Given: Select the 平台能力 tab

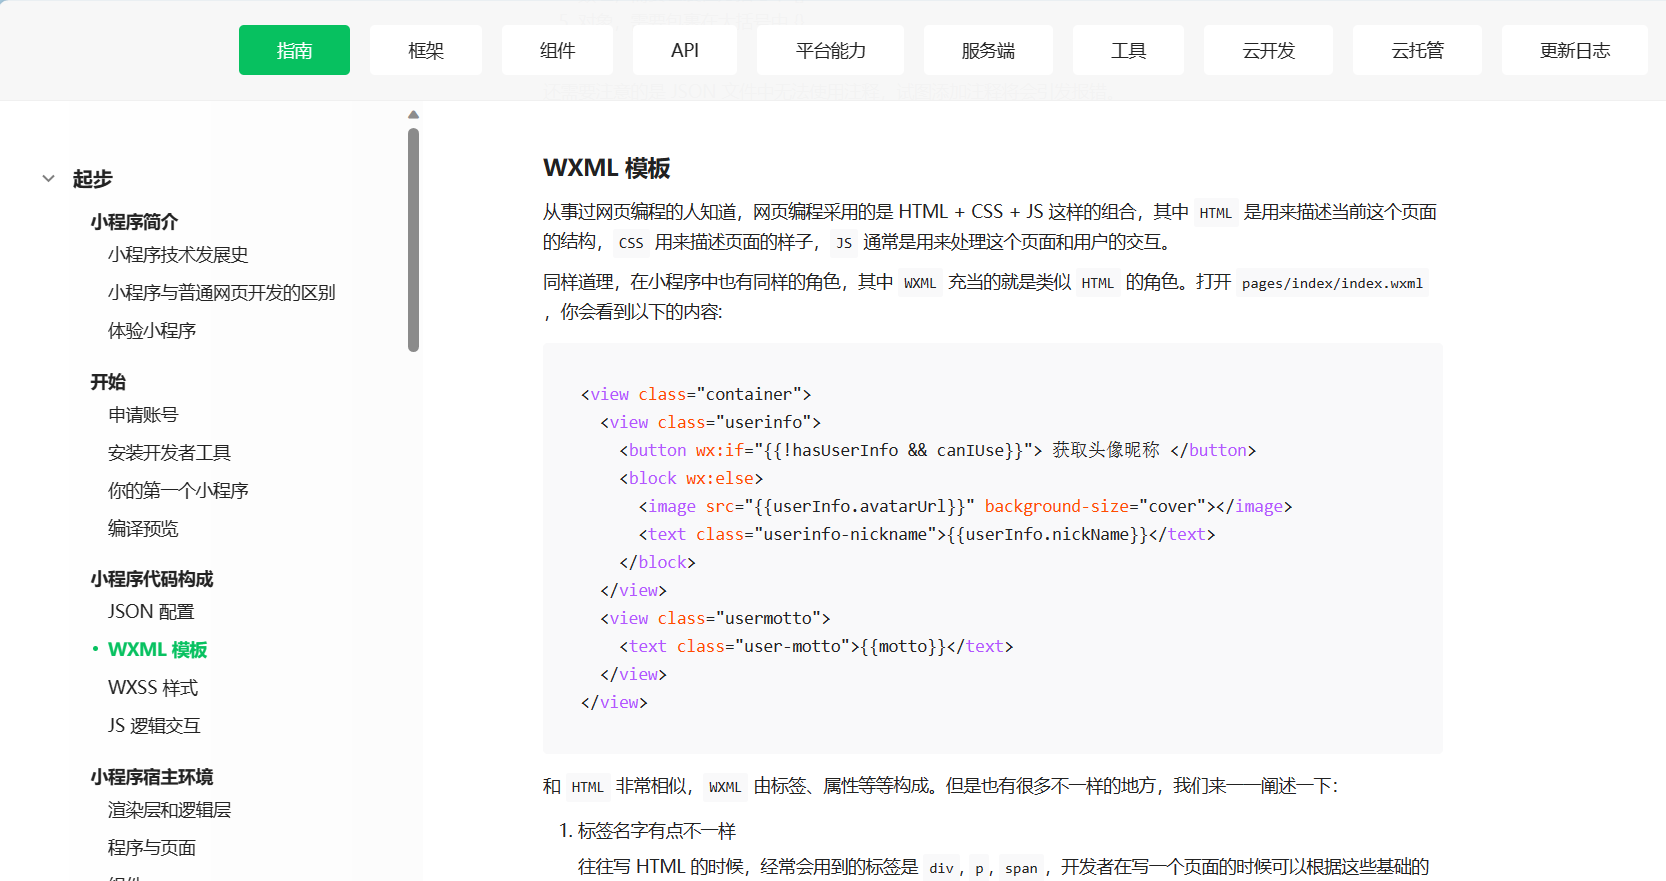Looking at the screenshot, I should [830, 50].
